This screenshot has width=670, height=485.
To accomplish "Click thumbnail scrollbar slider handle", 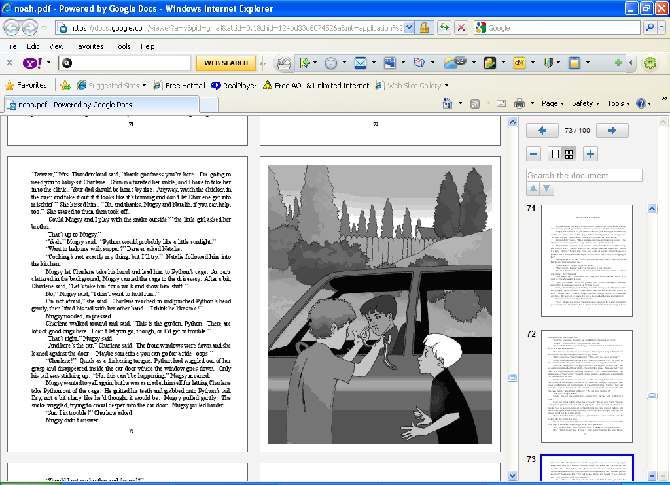I will tap(652, 396).
